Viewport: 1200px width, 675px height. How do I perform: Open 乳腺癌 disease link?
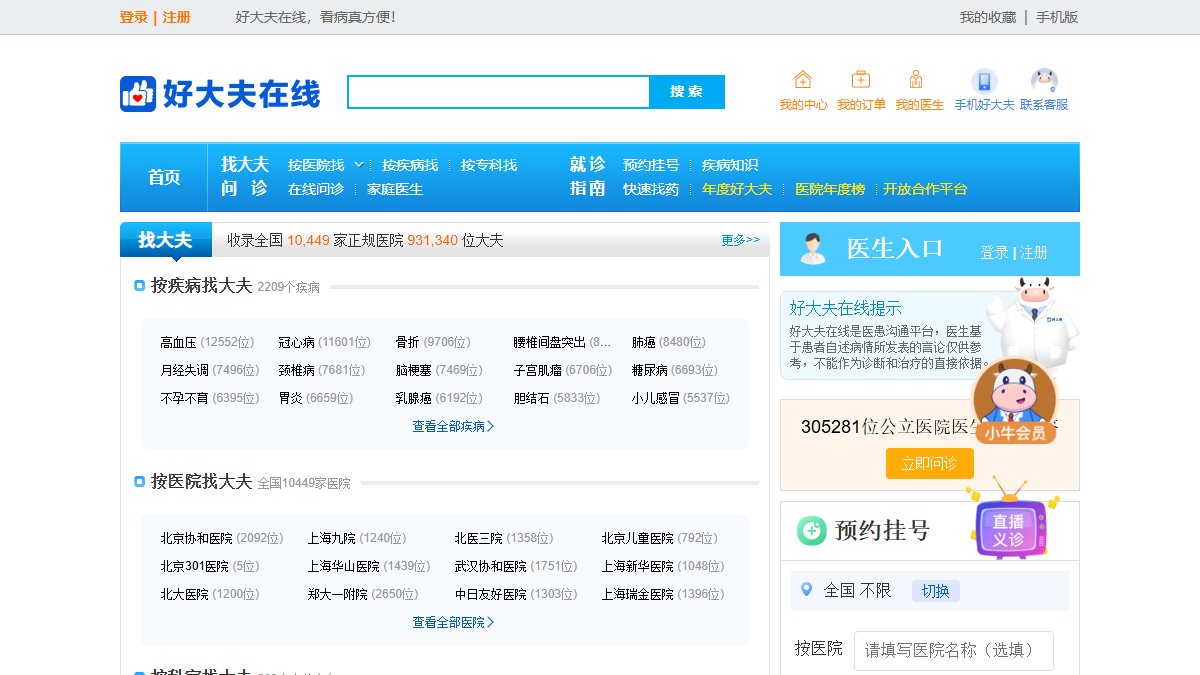click(x=414, y=398)
